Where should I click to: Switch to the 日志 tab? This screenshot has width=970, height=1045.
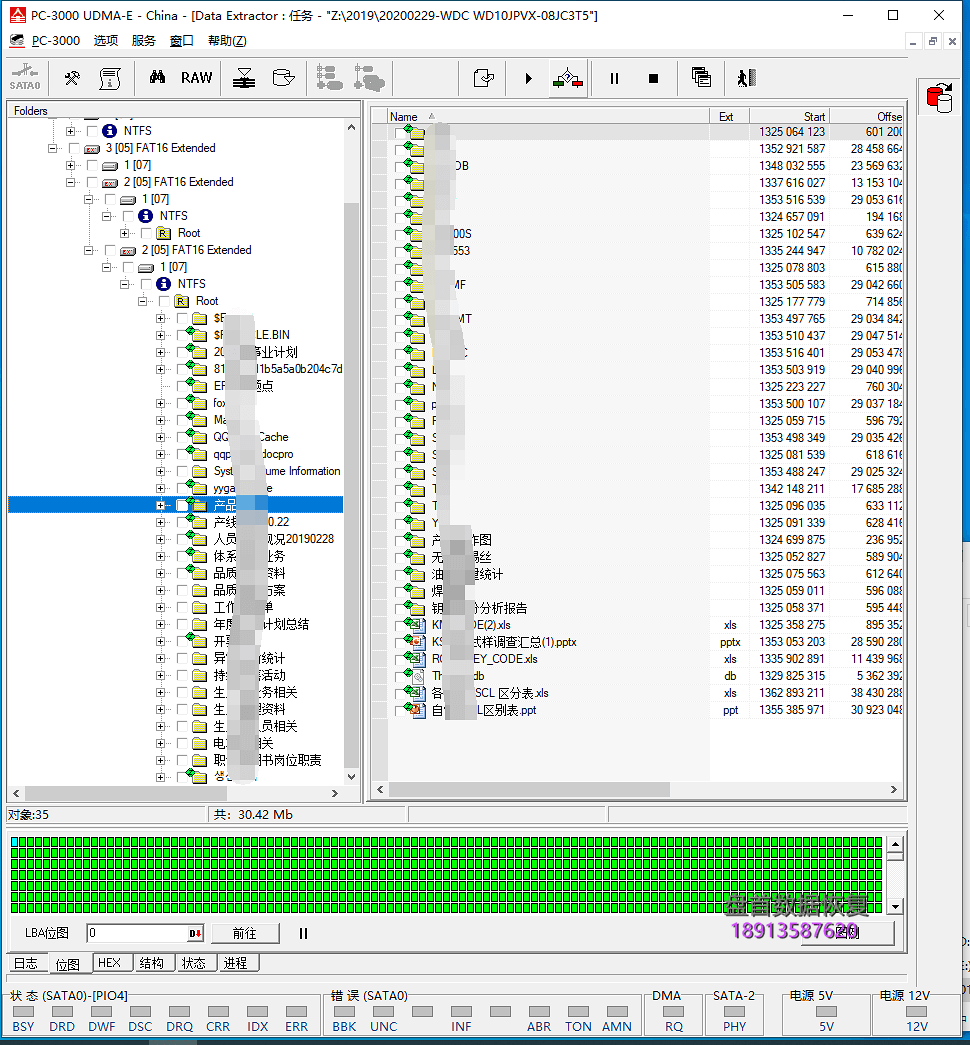point(26,964)
